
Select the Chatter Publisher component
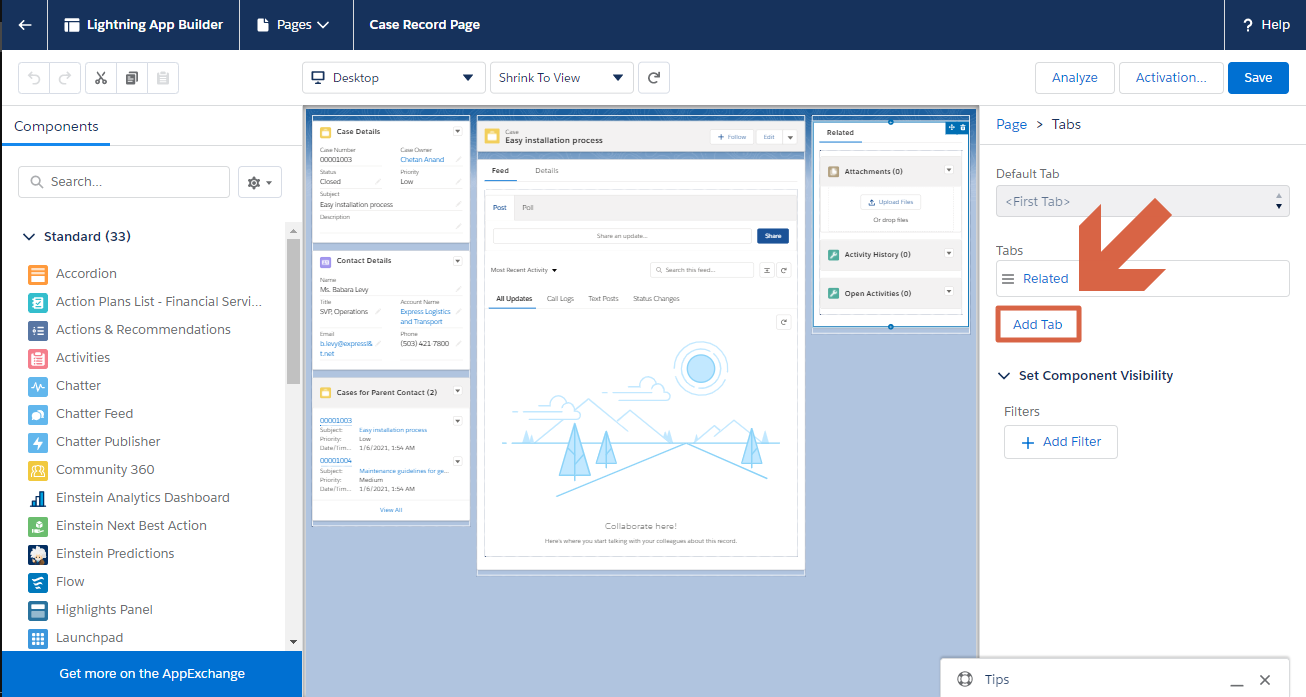click(x=108, y=442)
